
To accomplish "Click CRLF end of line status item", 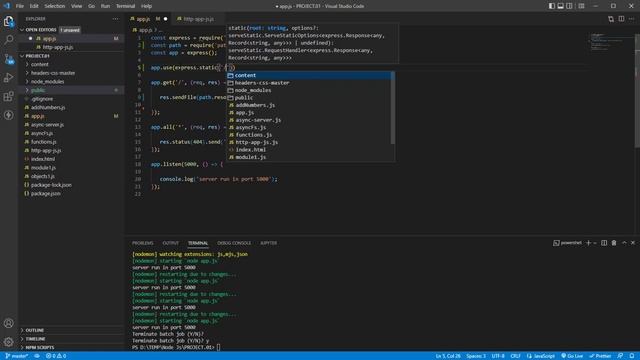I will [x=516, y=356].
